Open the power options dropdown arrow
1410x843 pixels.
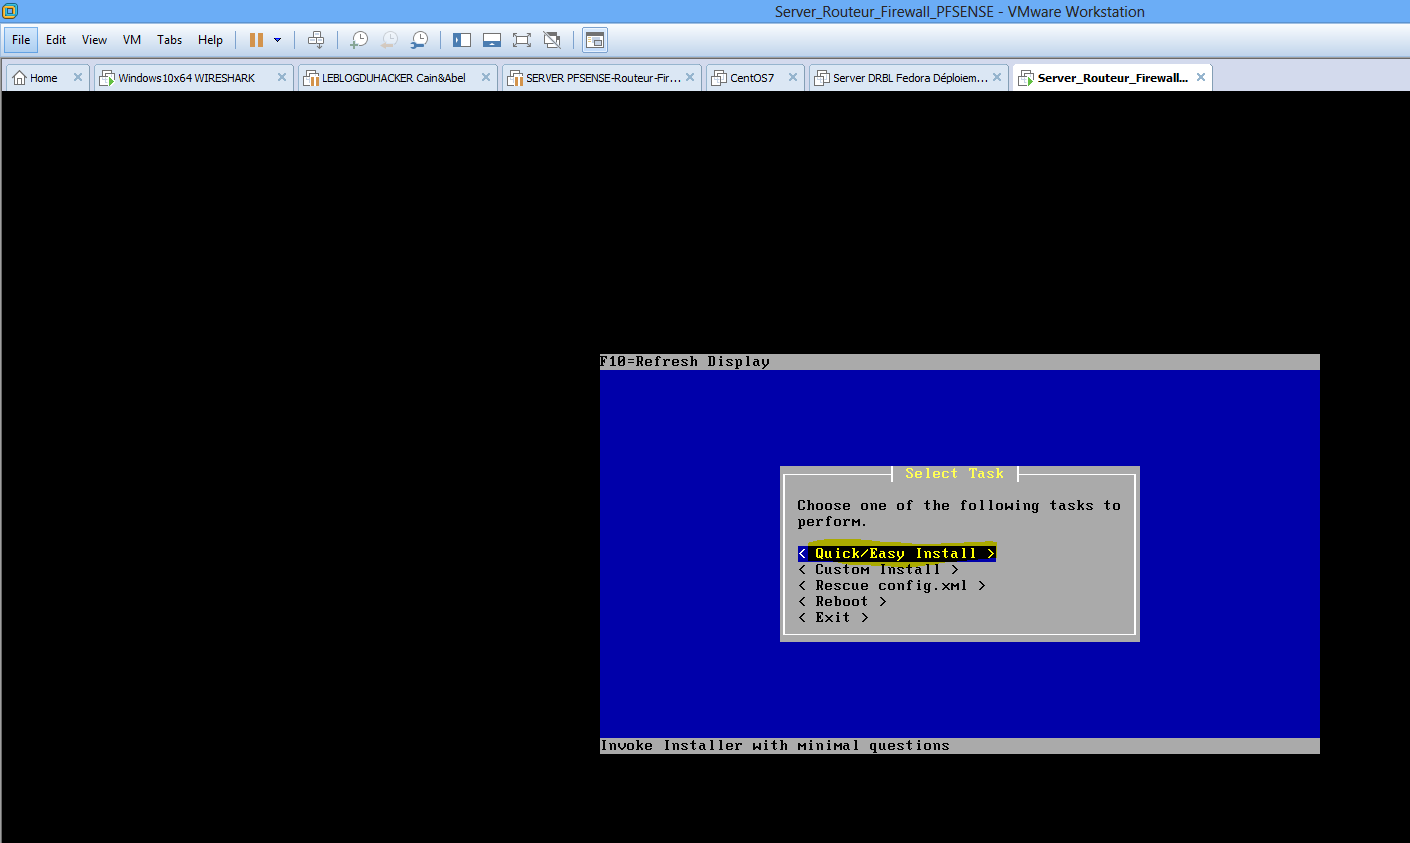coord(277,40)
